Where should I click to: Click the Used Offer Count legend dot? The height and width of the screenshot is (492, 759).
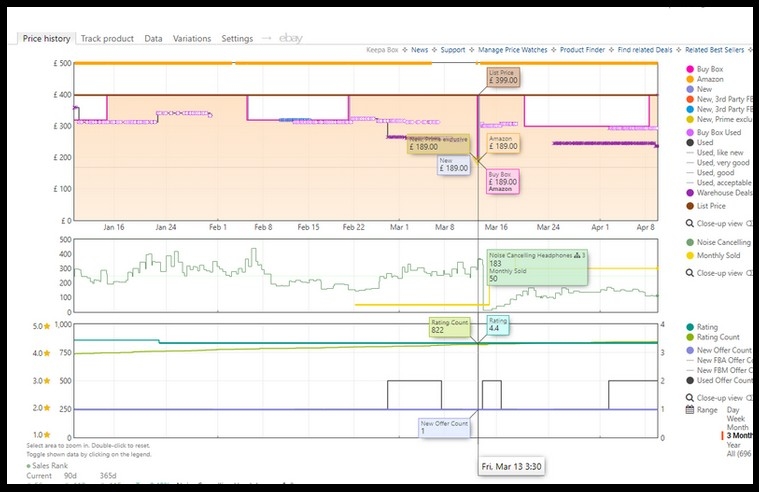688,380
